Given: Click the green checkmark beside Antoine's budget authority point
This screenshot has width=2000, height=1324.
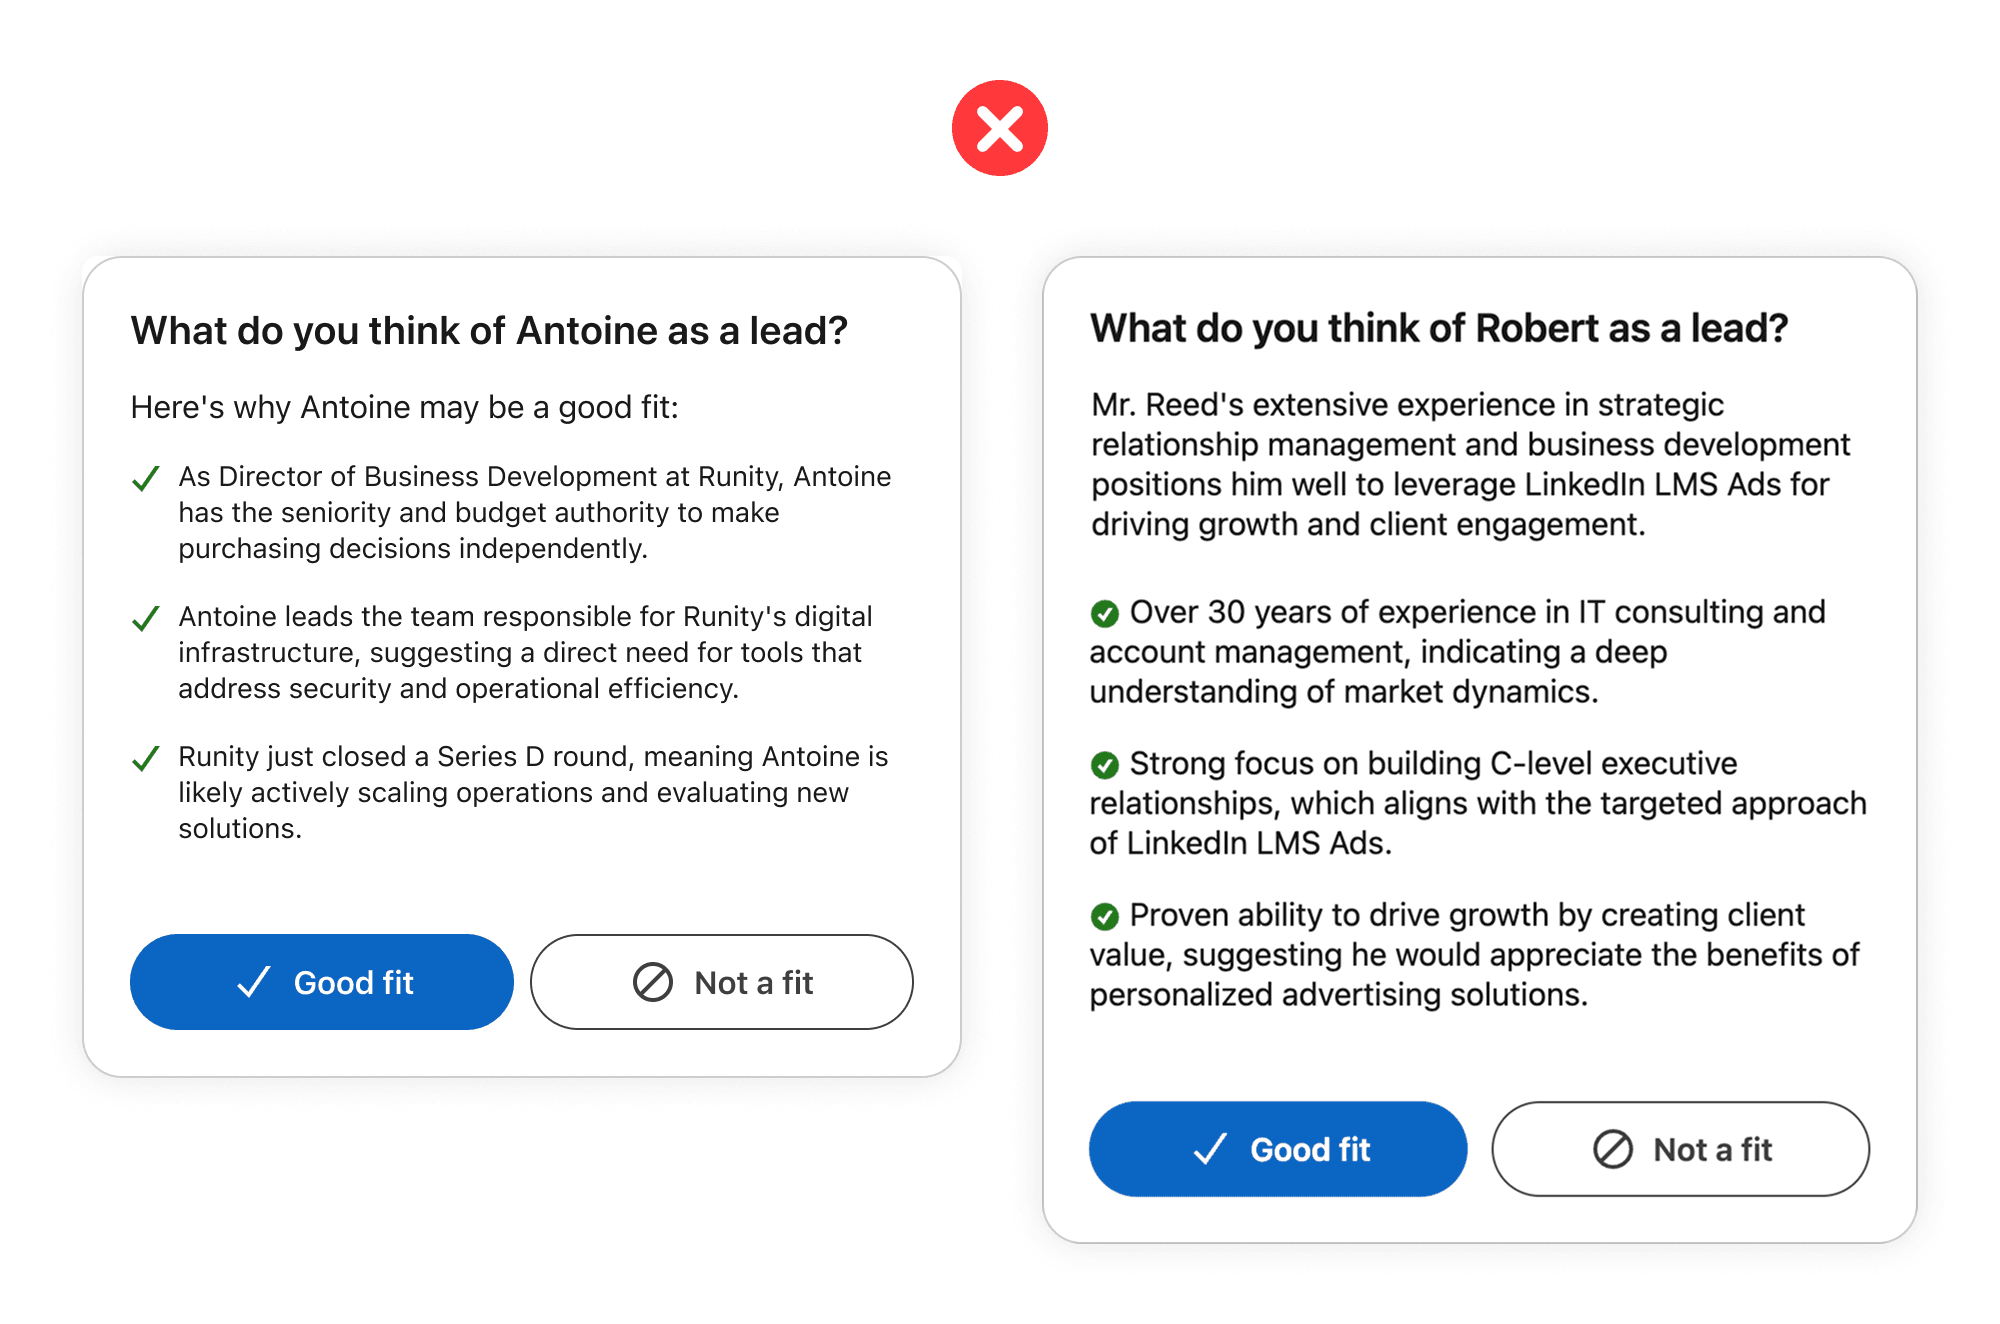Looking at the screenshot, I should (x=146, y=479).
